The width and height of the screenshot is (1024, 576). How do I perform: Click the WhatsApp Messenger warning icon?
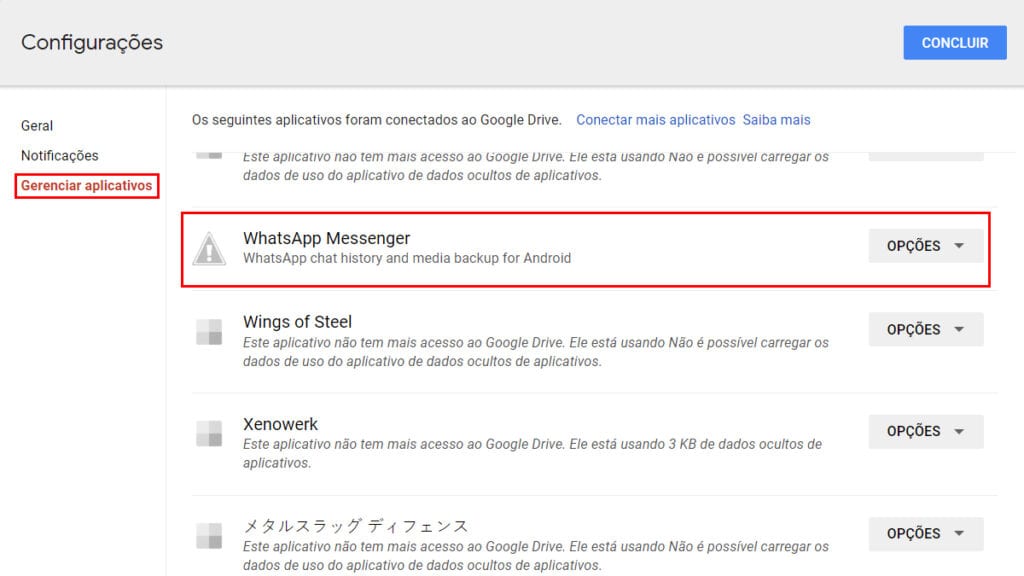coord(209,249)
